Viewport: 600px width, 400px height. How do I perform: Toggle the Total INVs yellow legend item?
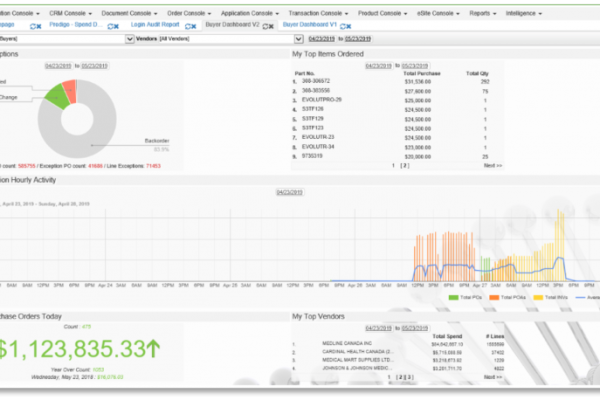[x=548, y=299]
